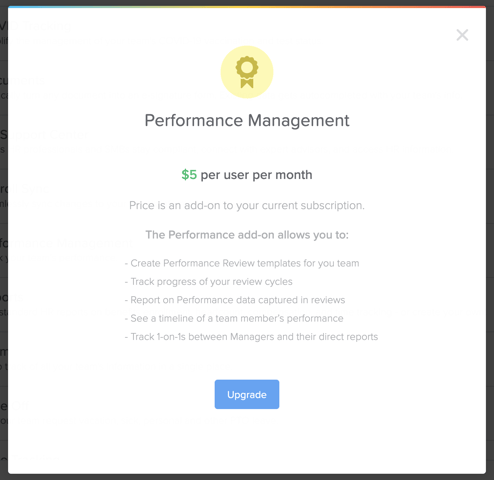Click the 'per user per month' text

(x=256, y=175)
